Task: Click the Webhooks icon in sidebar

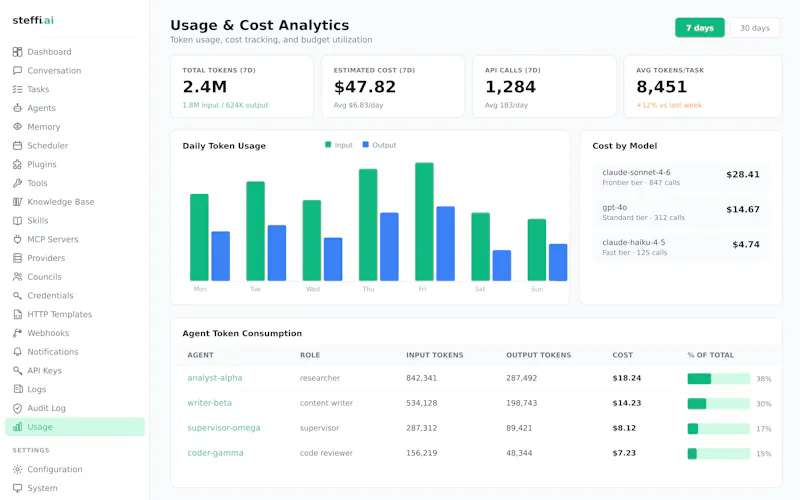Action: click(x=17, y=333)
